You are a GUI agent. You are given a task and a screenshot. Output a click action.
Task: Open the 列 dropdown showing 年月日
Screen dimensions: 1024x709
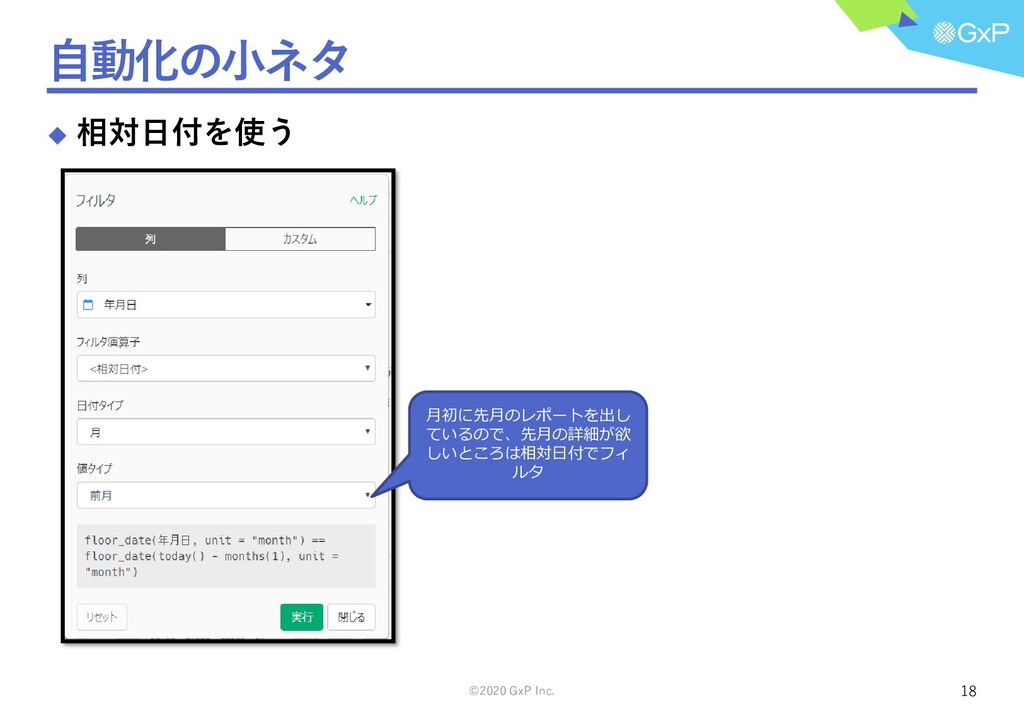click(226, 305)
